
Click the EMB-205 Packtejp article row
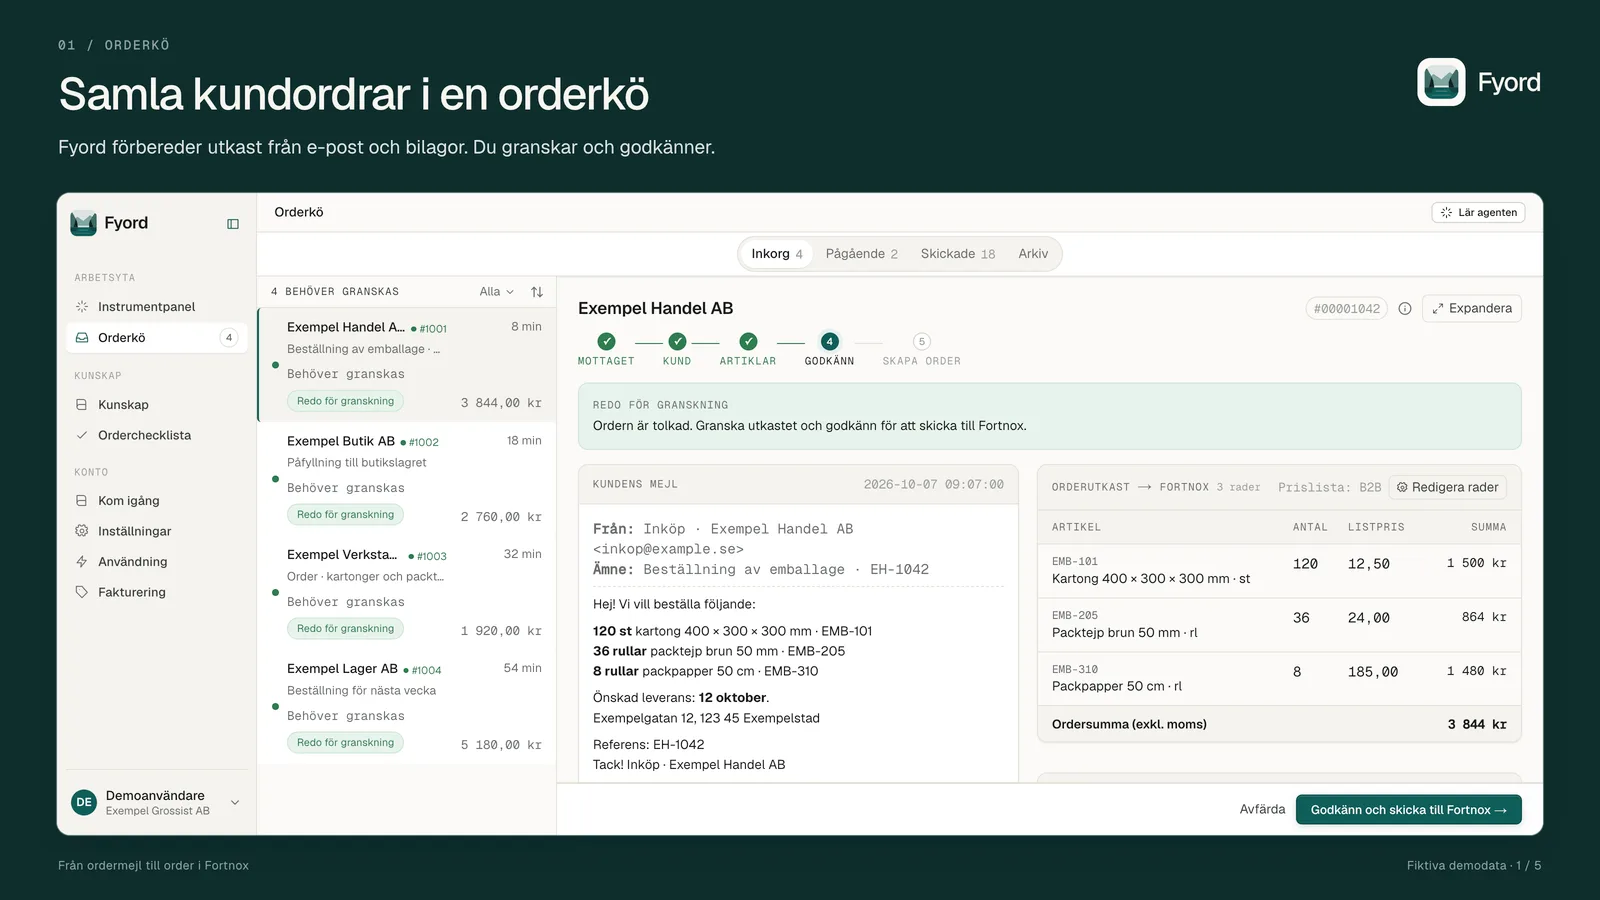pyautogui.click(x=1279, y=625)
